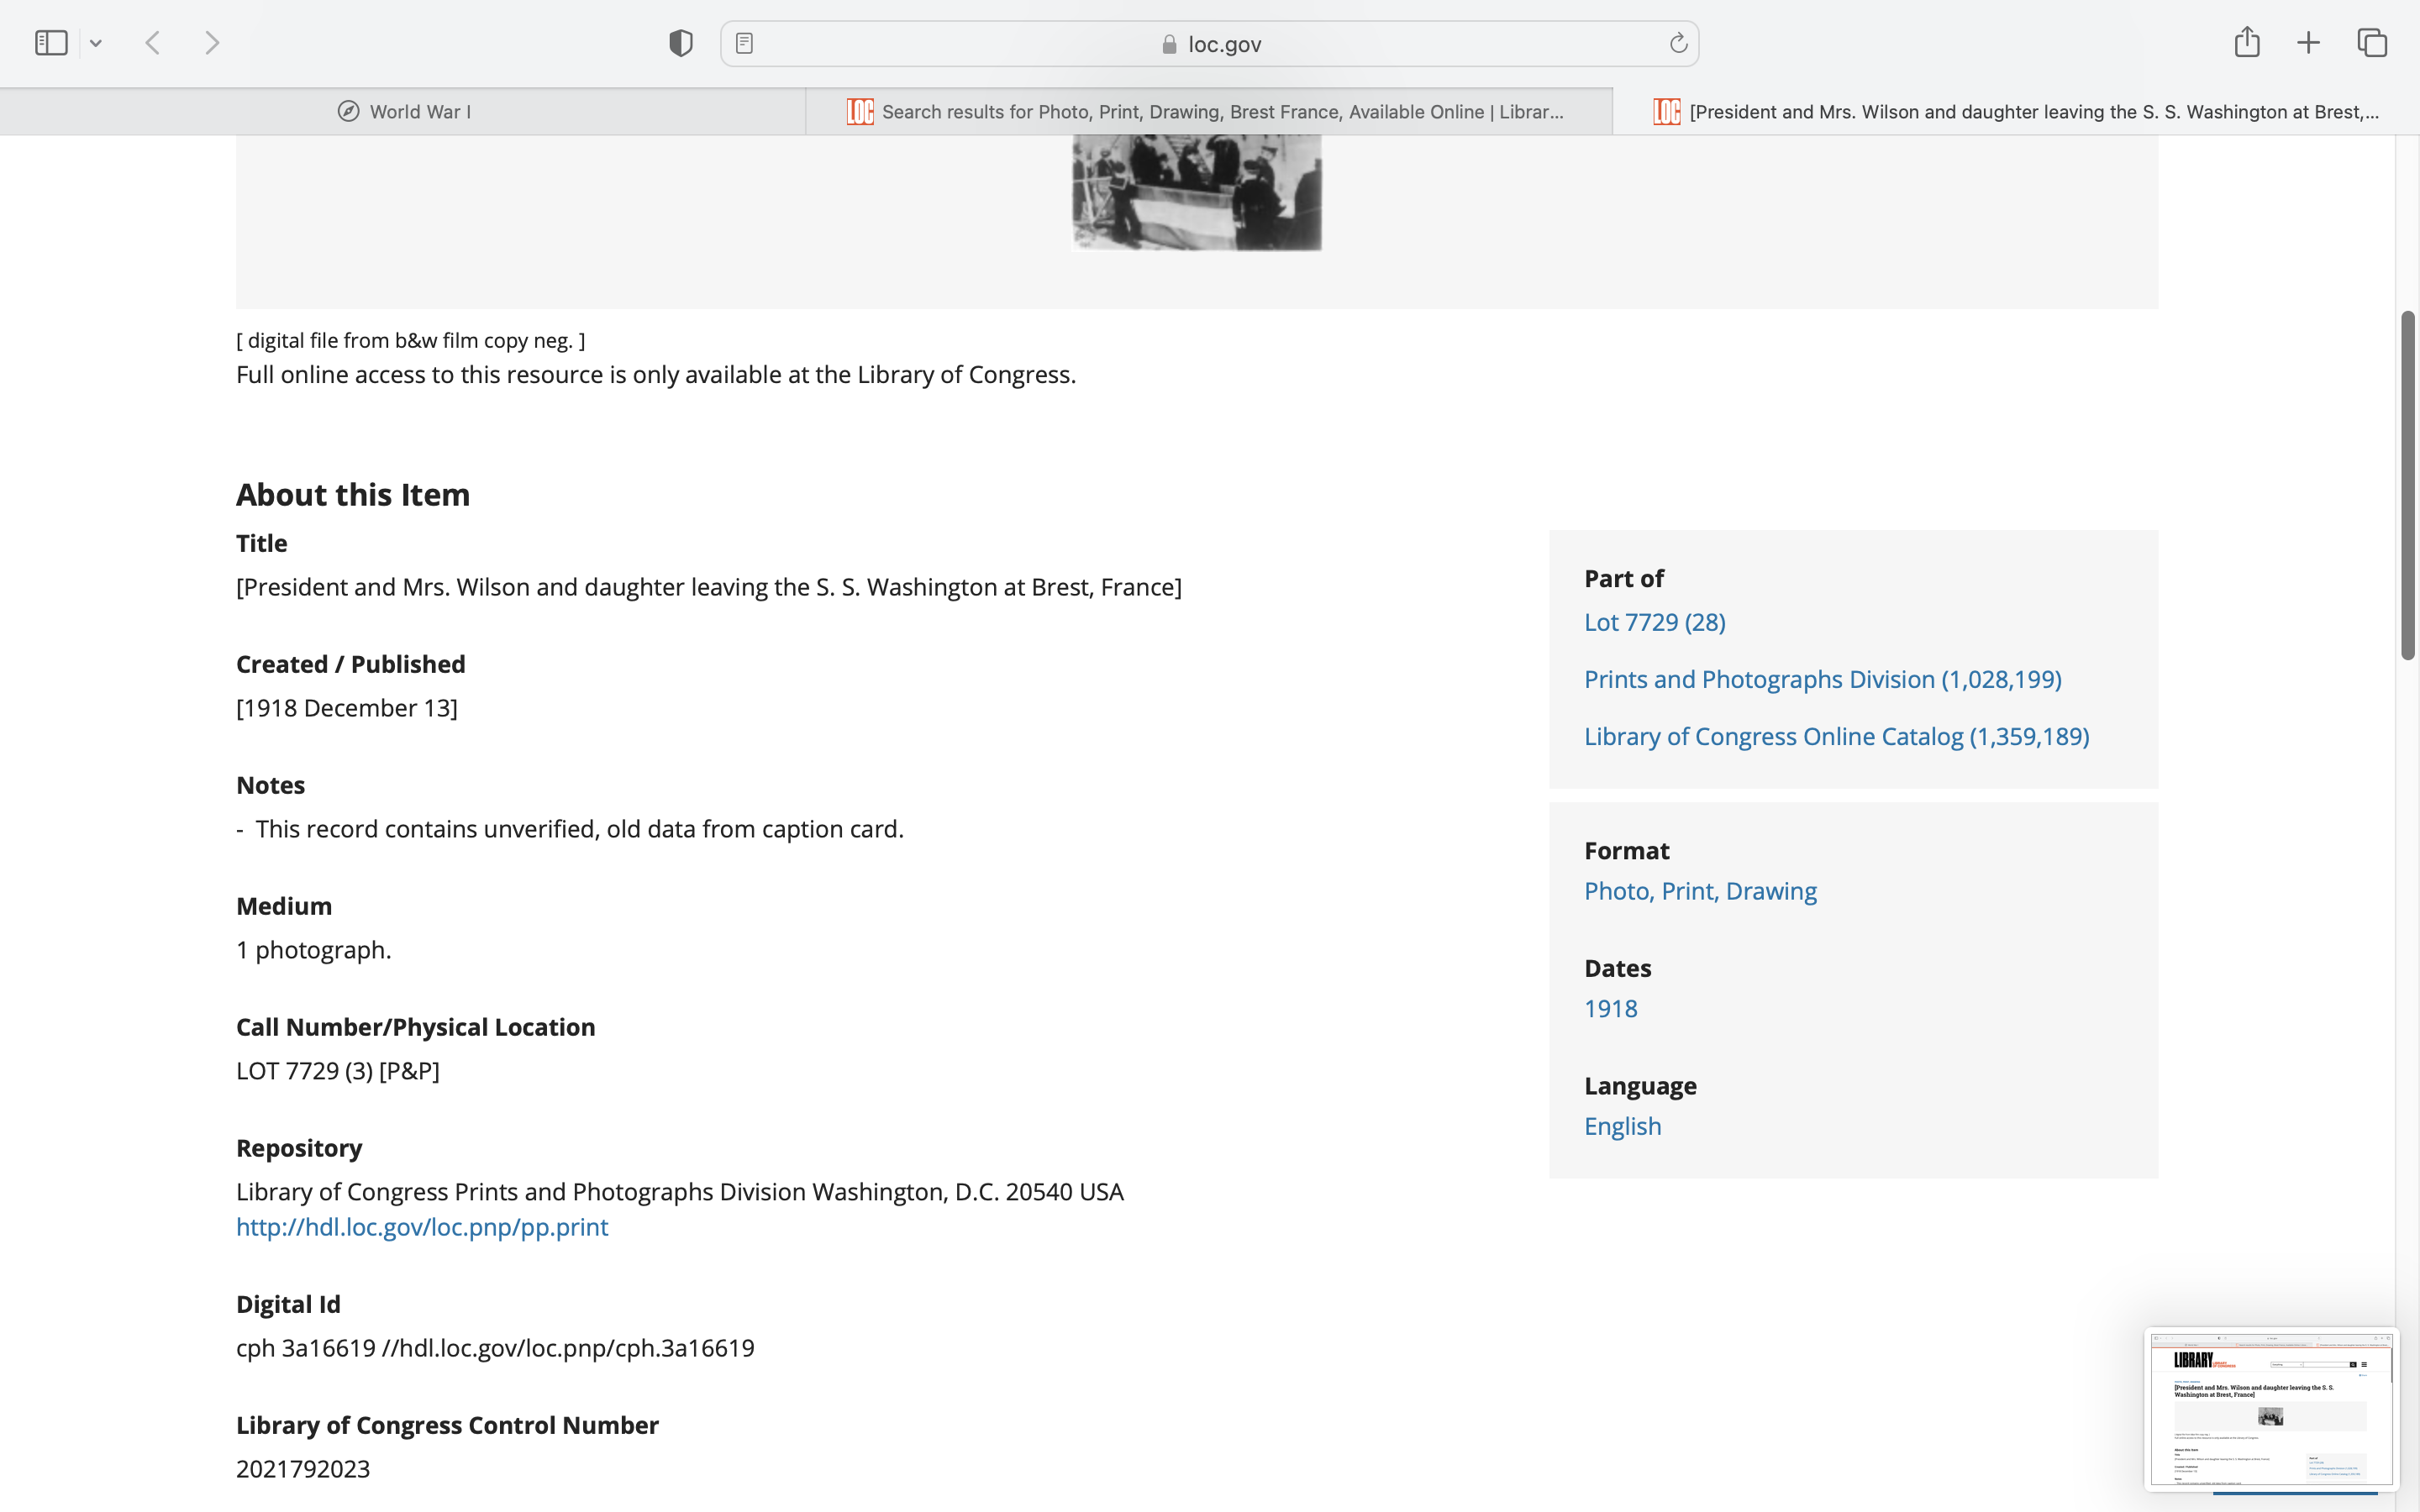This screenshot has height=1512, width=2420.
Task: Open the Lot 7729 (28) link
Action: pyautogui.click(x=1654, y=622)
